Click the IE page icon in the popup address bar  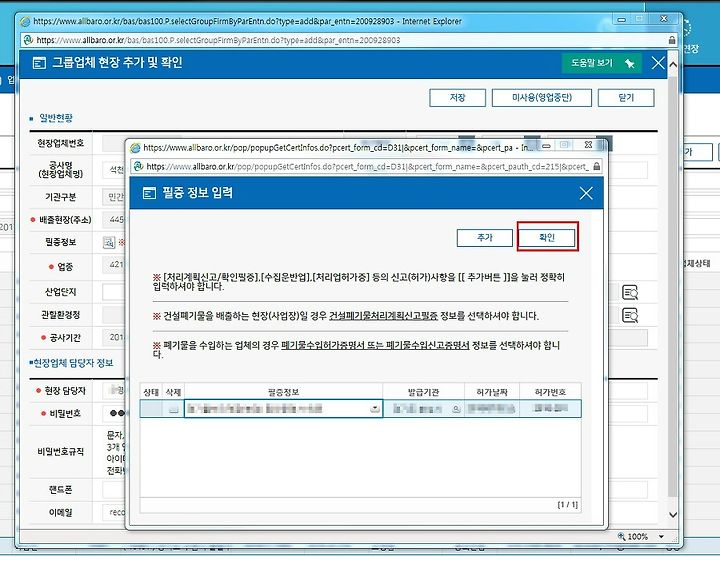[138, 166]
